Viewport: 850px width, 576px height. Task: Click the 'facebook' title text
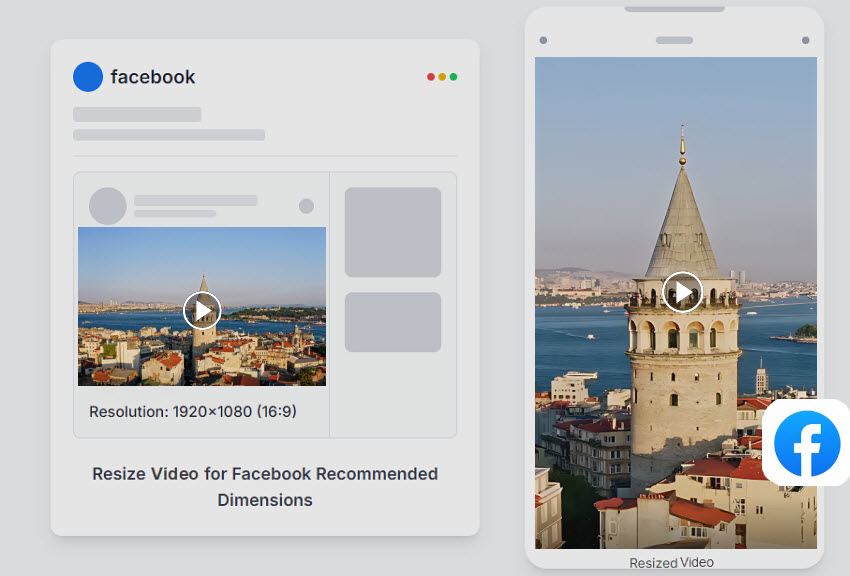point(153,77)
